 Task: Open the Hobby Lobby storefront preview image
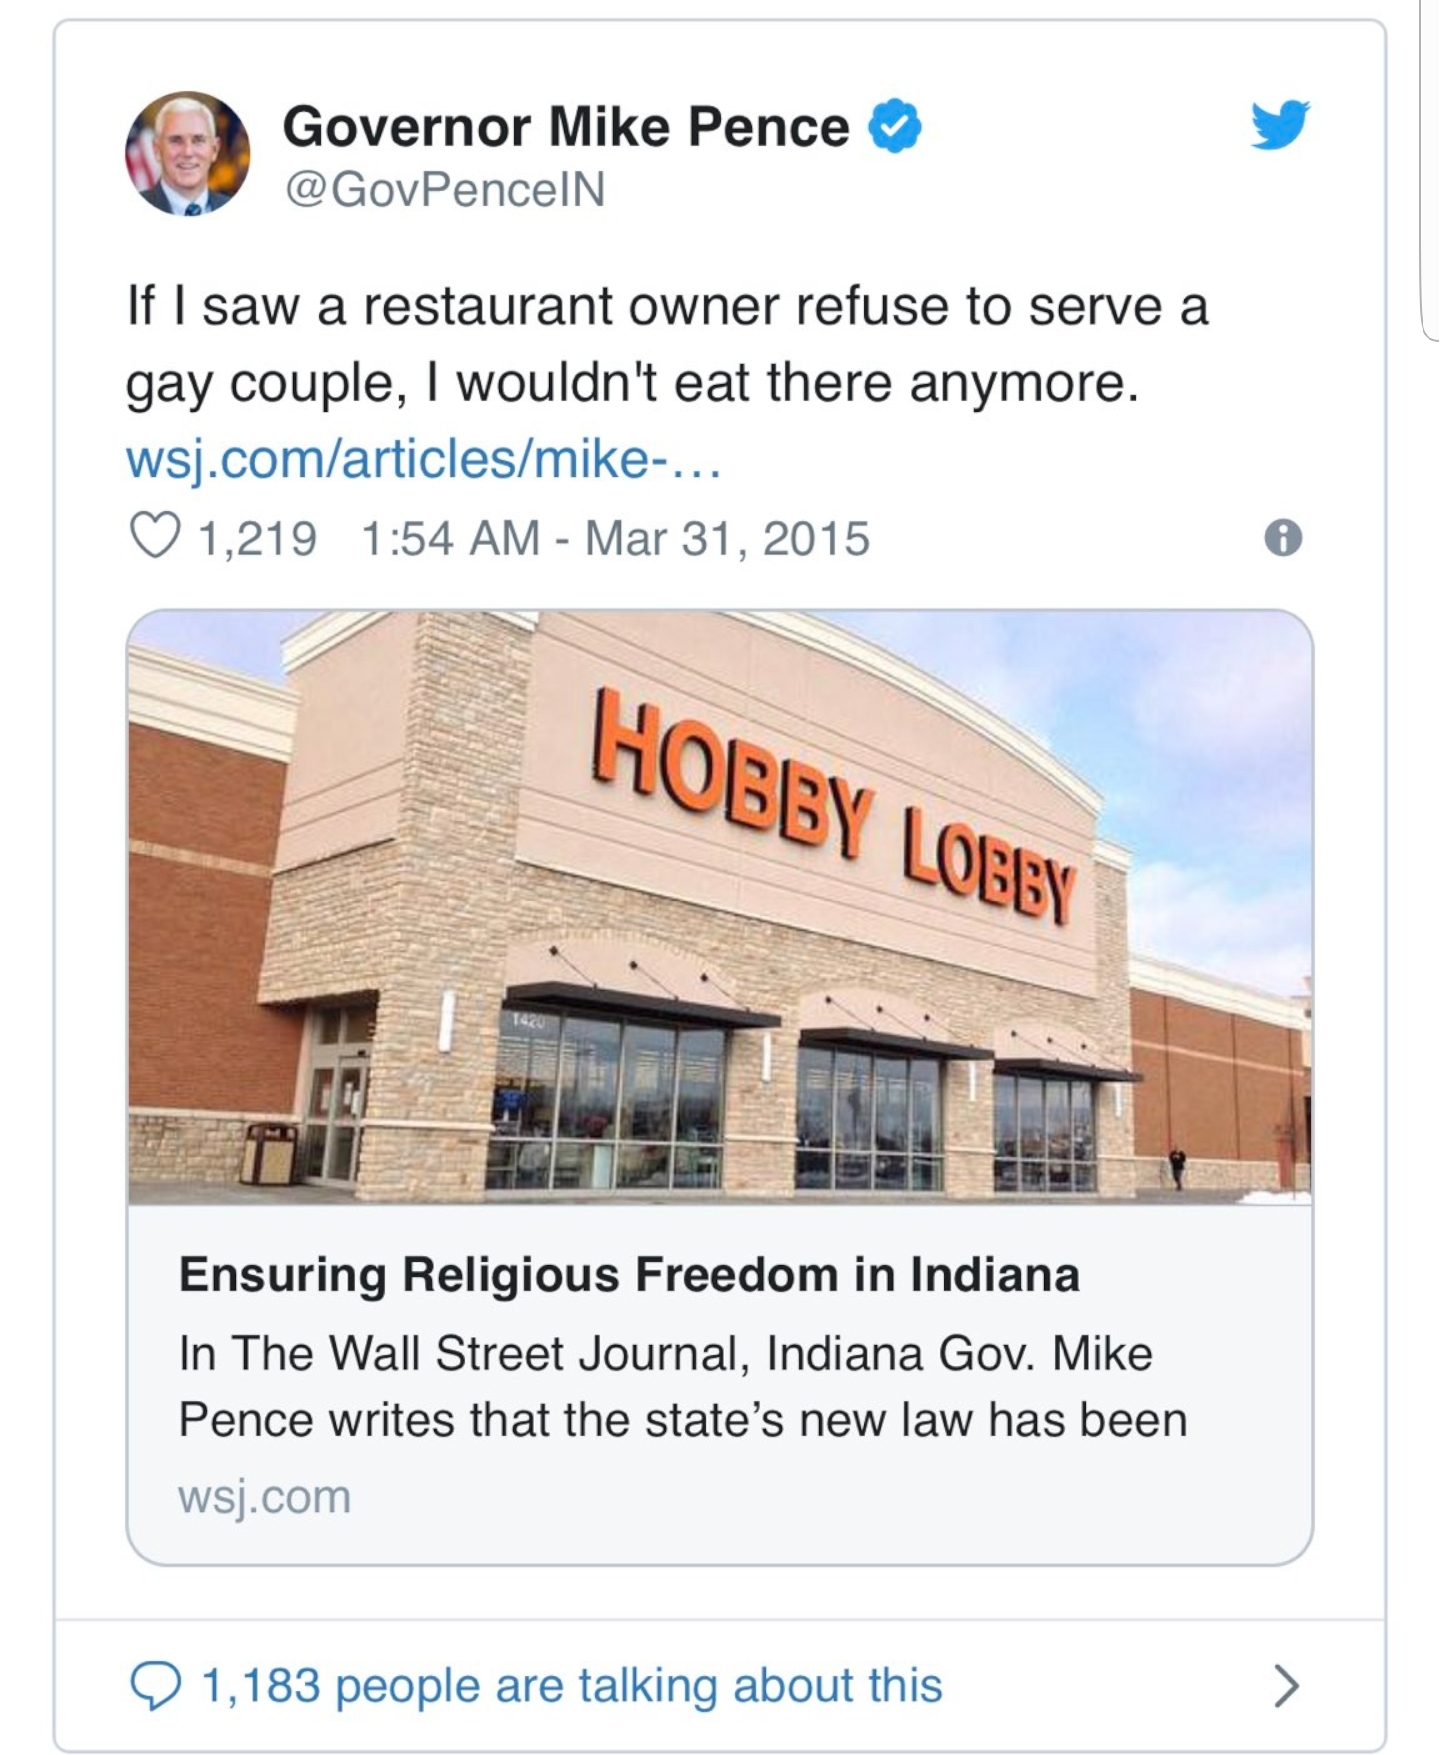[x=720, y=907]
